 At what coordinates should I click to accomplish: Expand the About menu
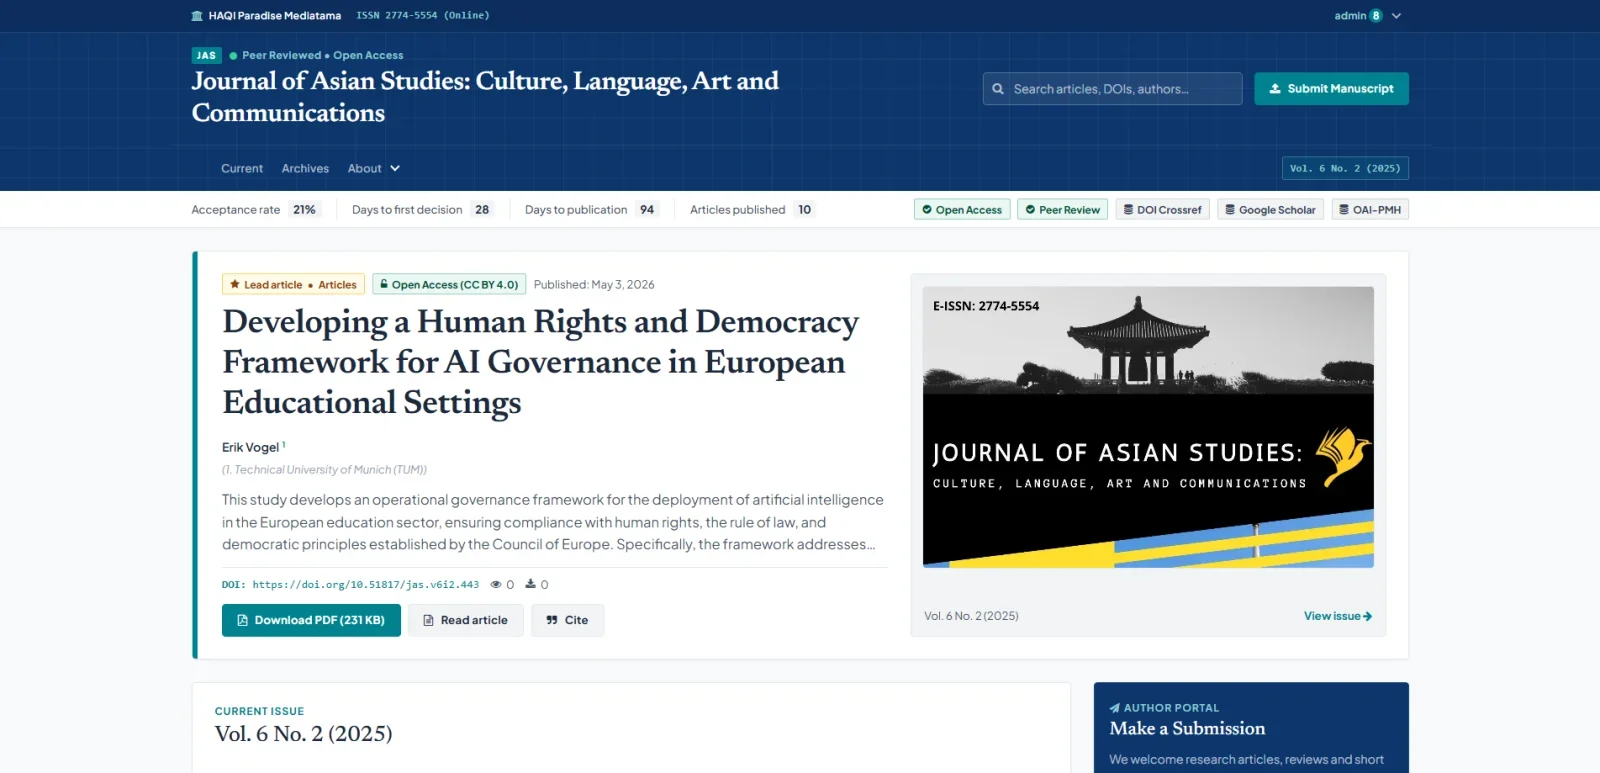[x=374, y=169]
